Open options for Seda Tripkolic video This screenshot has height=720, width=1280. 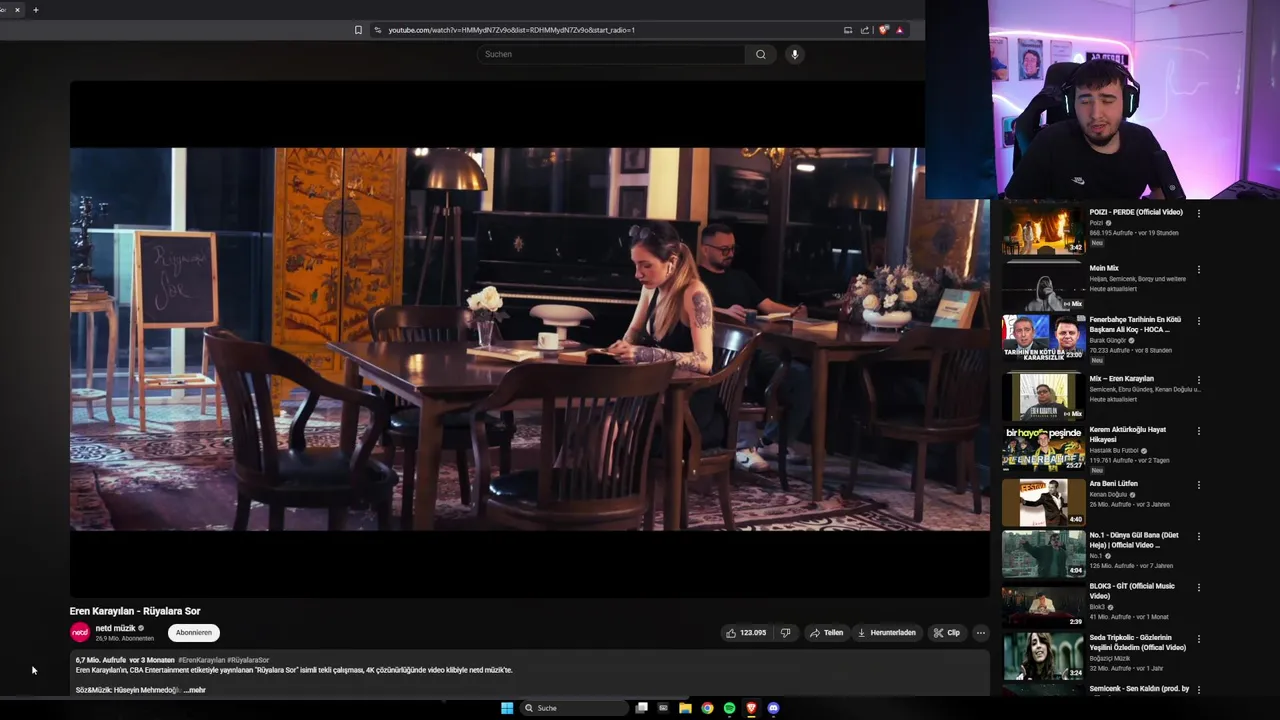point(1198,638)
